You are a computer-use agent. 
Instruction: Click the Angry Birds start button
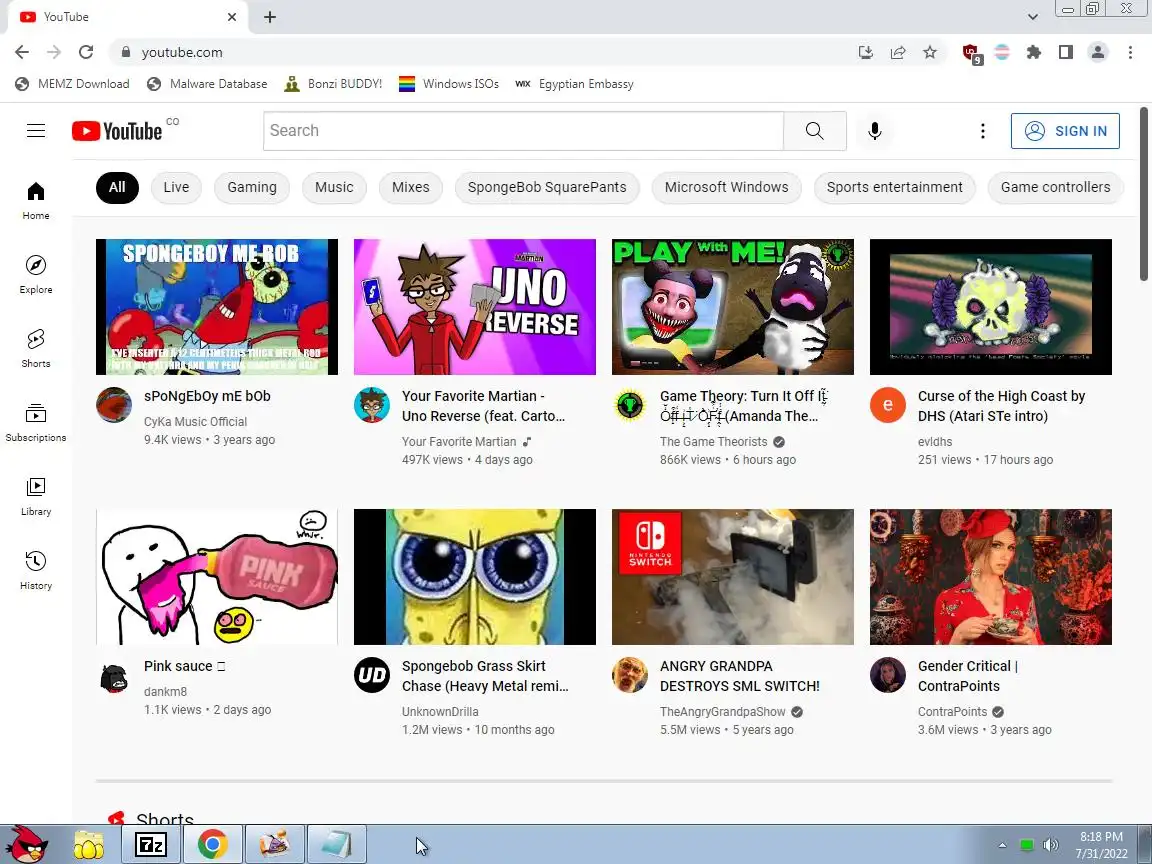coord(26,844)
